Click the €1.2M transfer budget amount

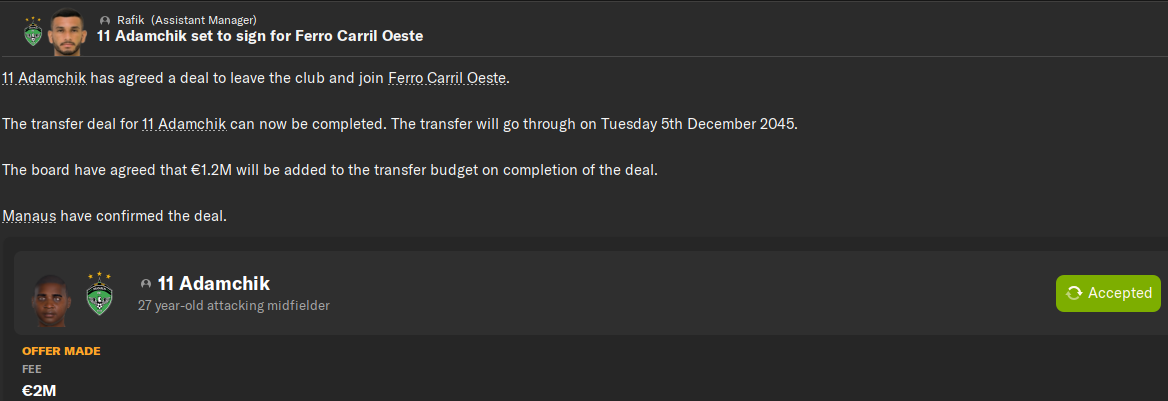pos(212,170)
